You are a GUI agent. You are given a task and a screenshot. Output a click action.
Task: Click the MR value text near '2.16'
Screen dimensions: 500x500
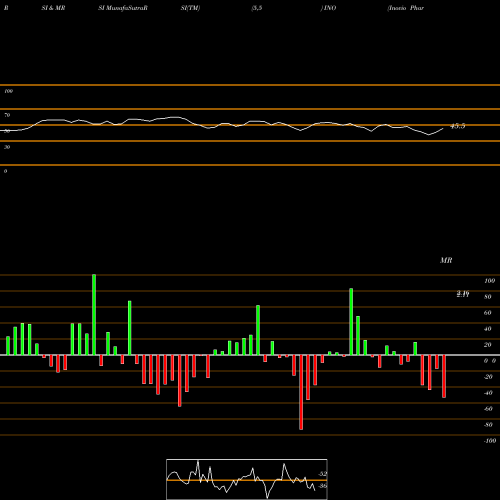463,294
